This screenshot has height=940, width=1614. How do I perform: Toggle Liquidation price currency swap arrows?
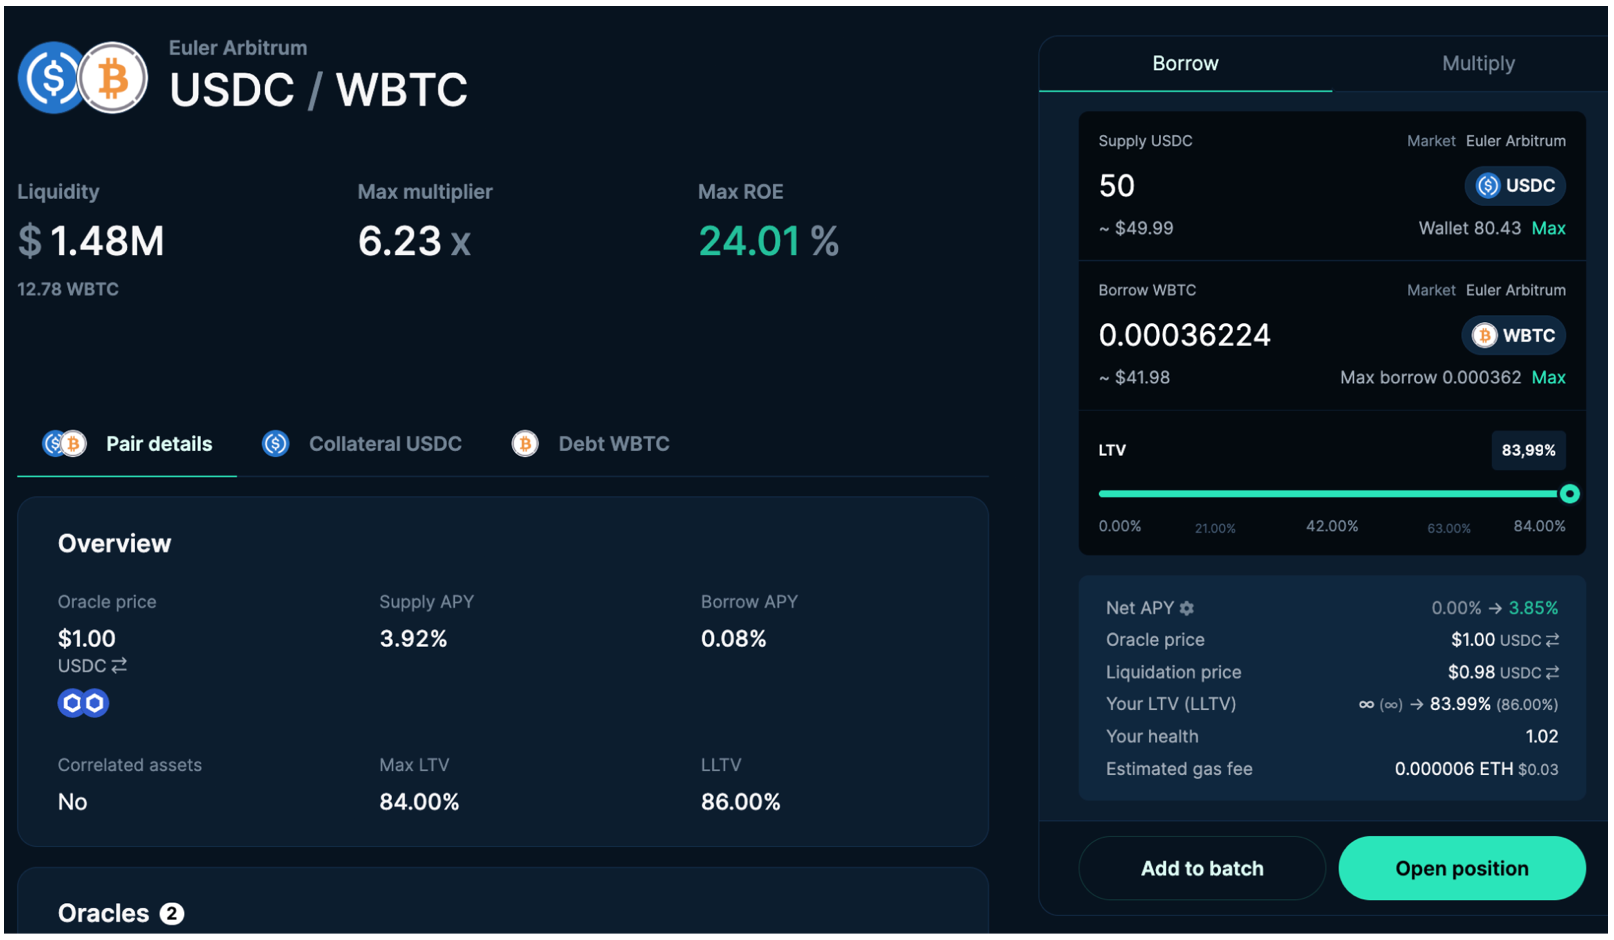[x=1552, y=673]
